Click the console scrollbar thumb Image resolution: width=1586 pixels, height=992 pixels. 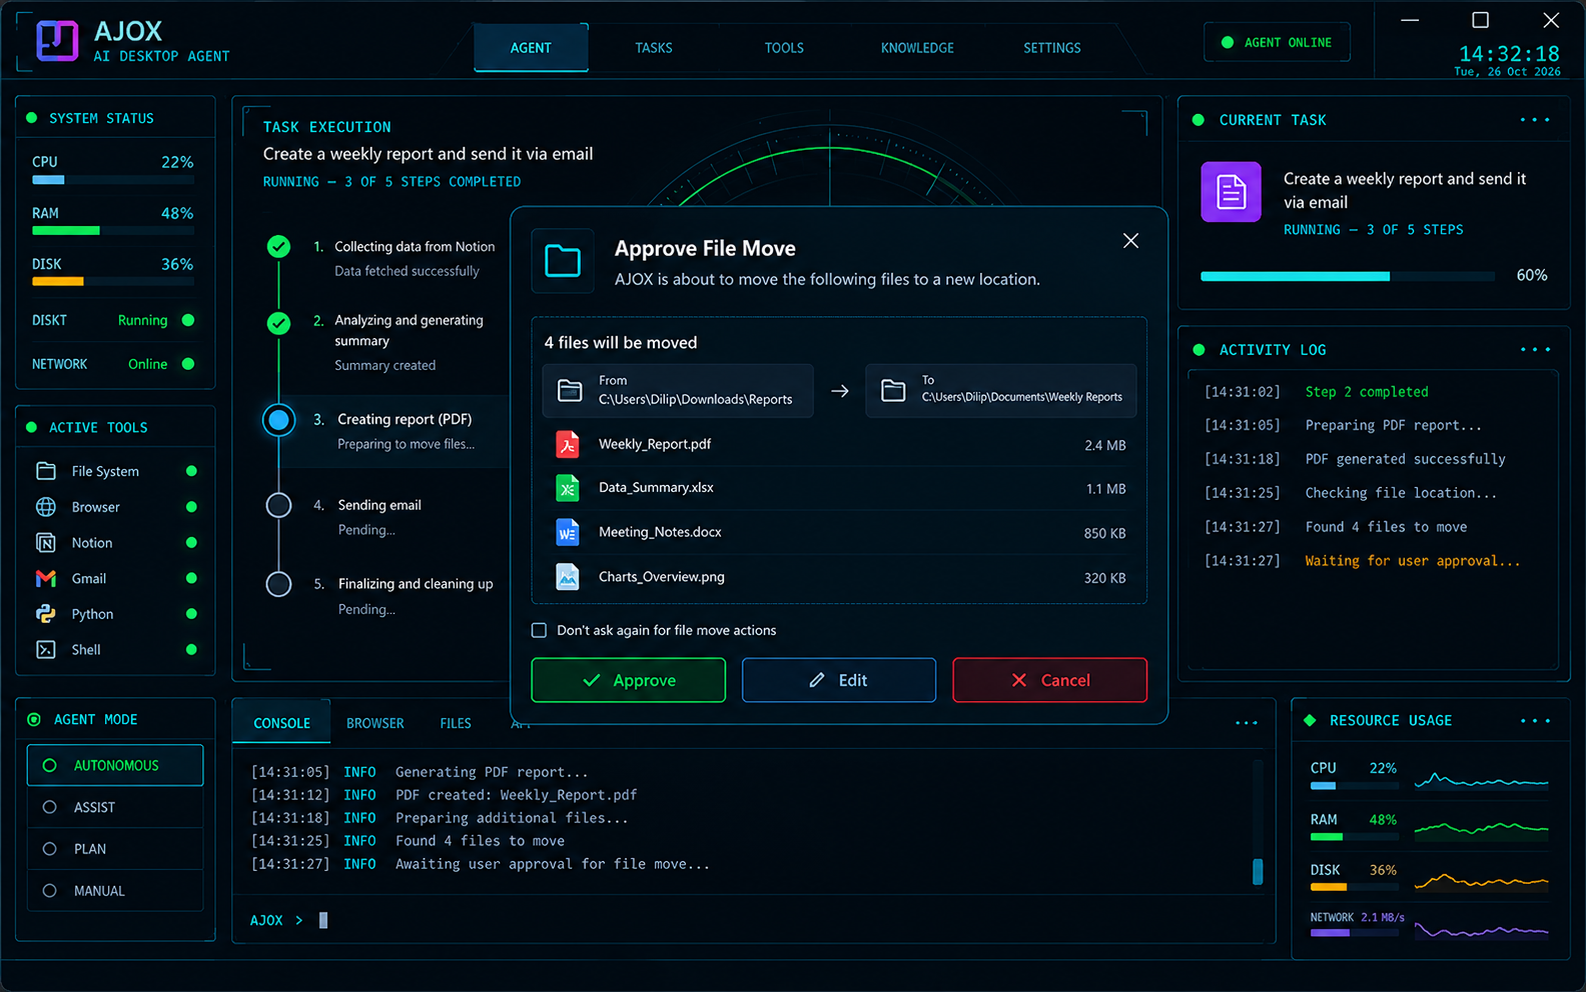pos(1258,871)
